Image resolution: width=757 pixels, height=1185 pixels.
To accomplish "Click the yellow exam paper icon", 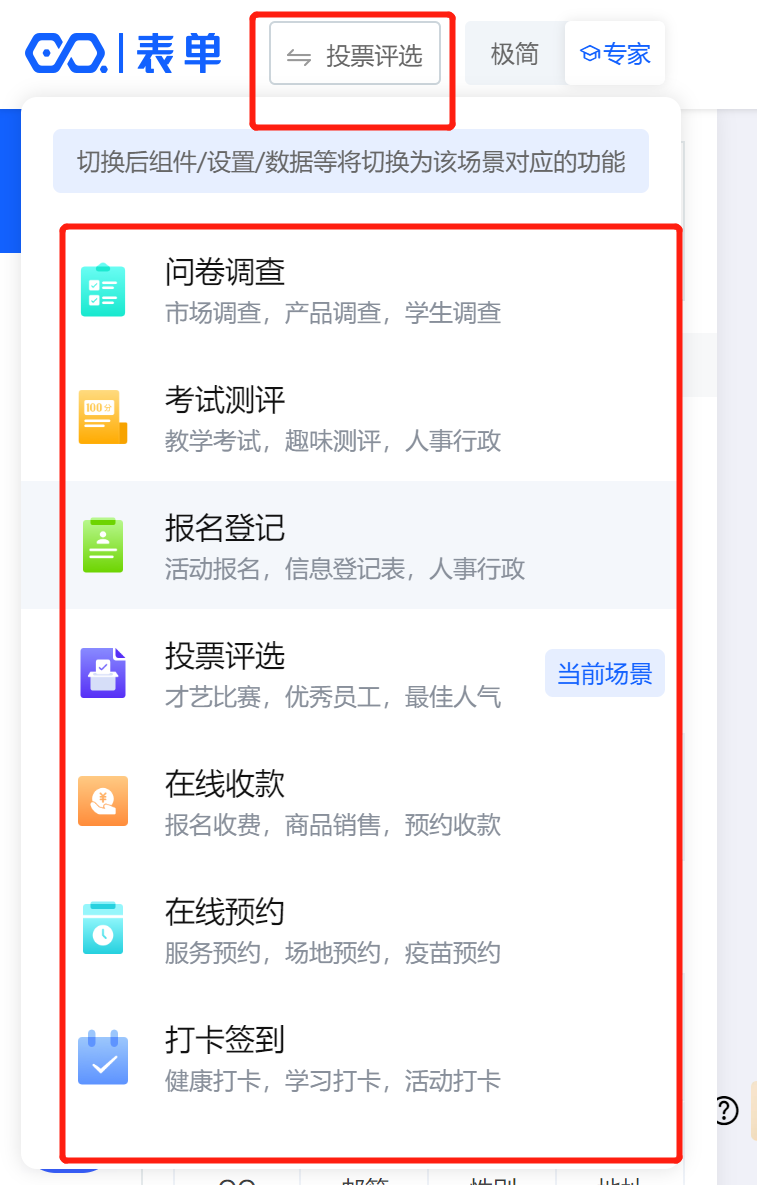I will tap(103, 417).
